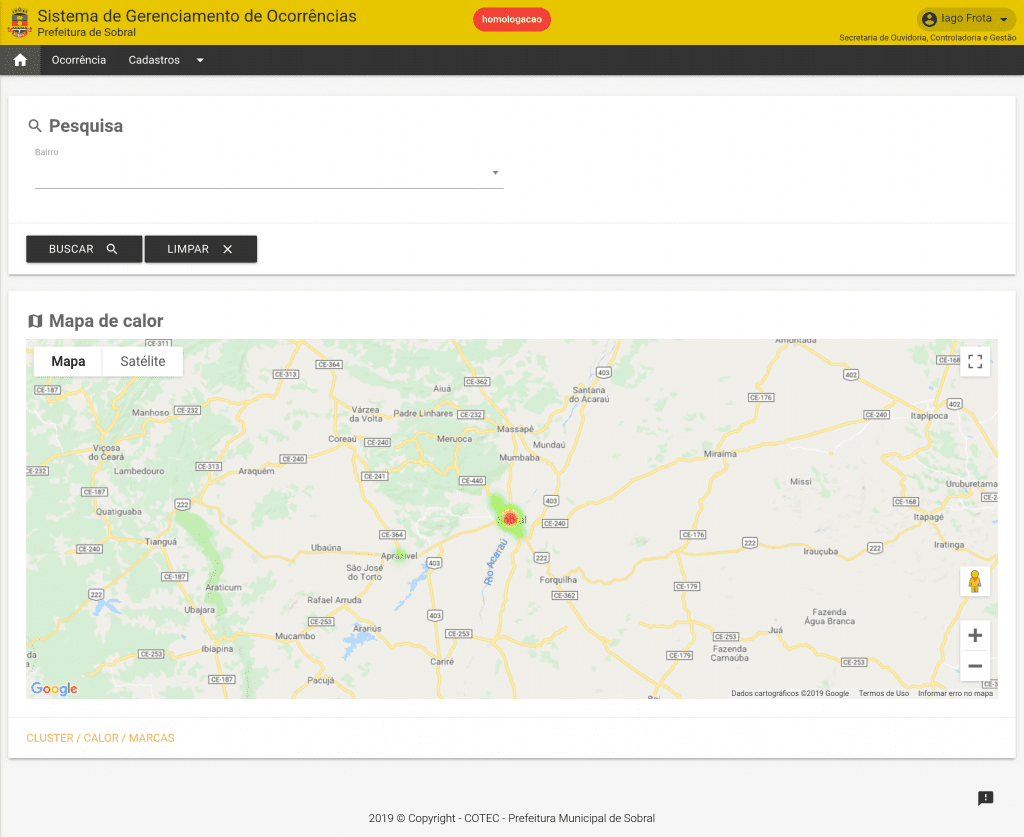Click the Google logo on map

click(54, 689)
